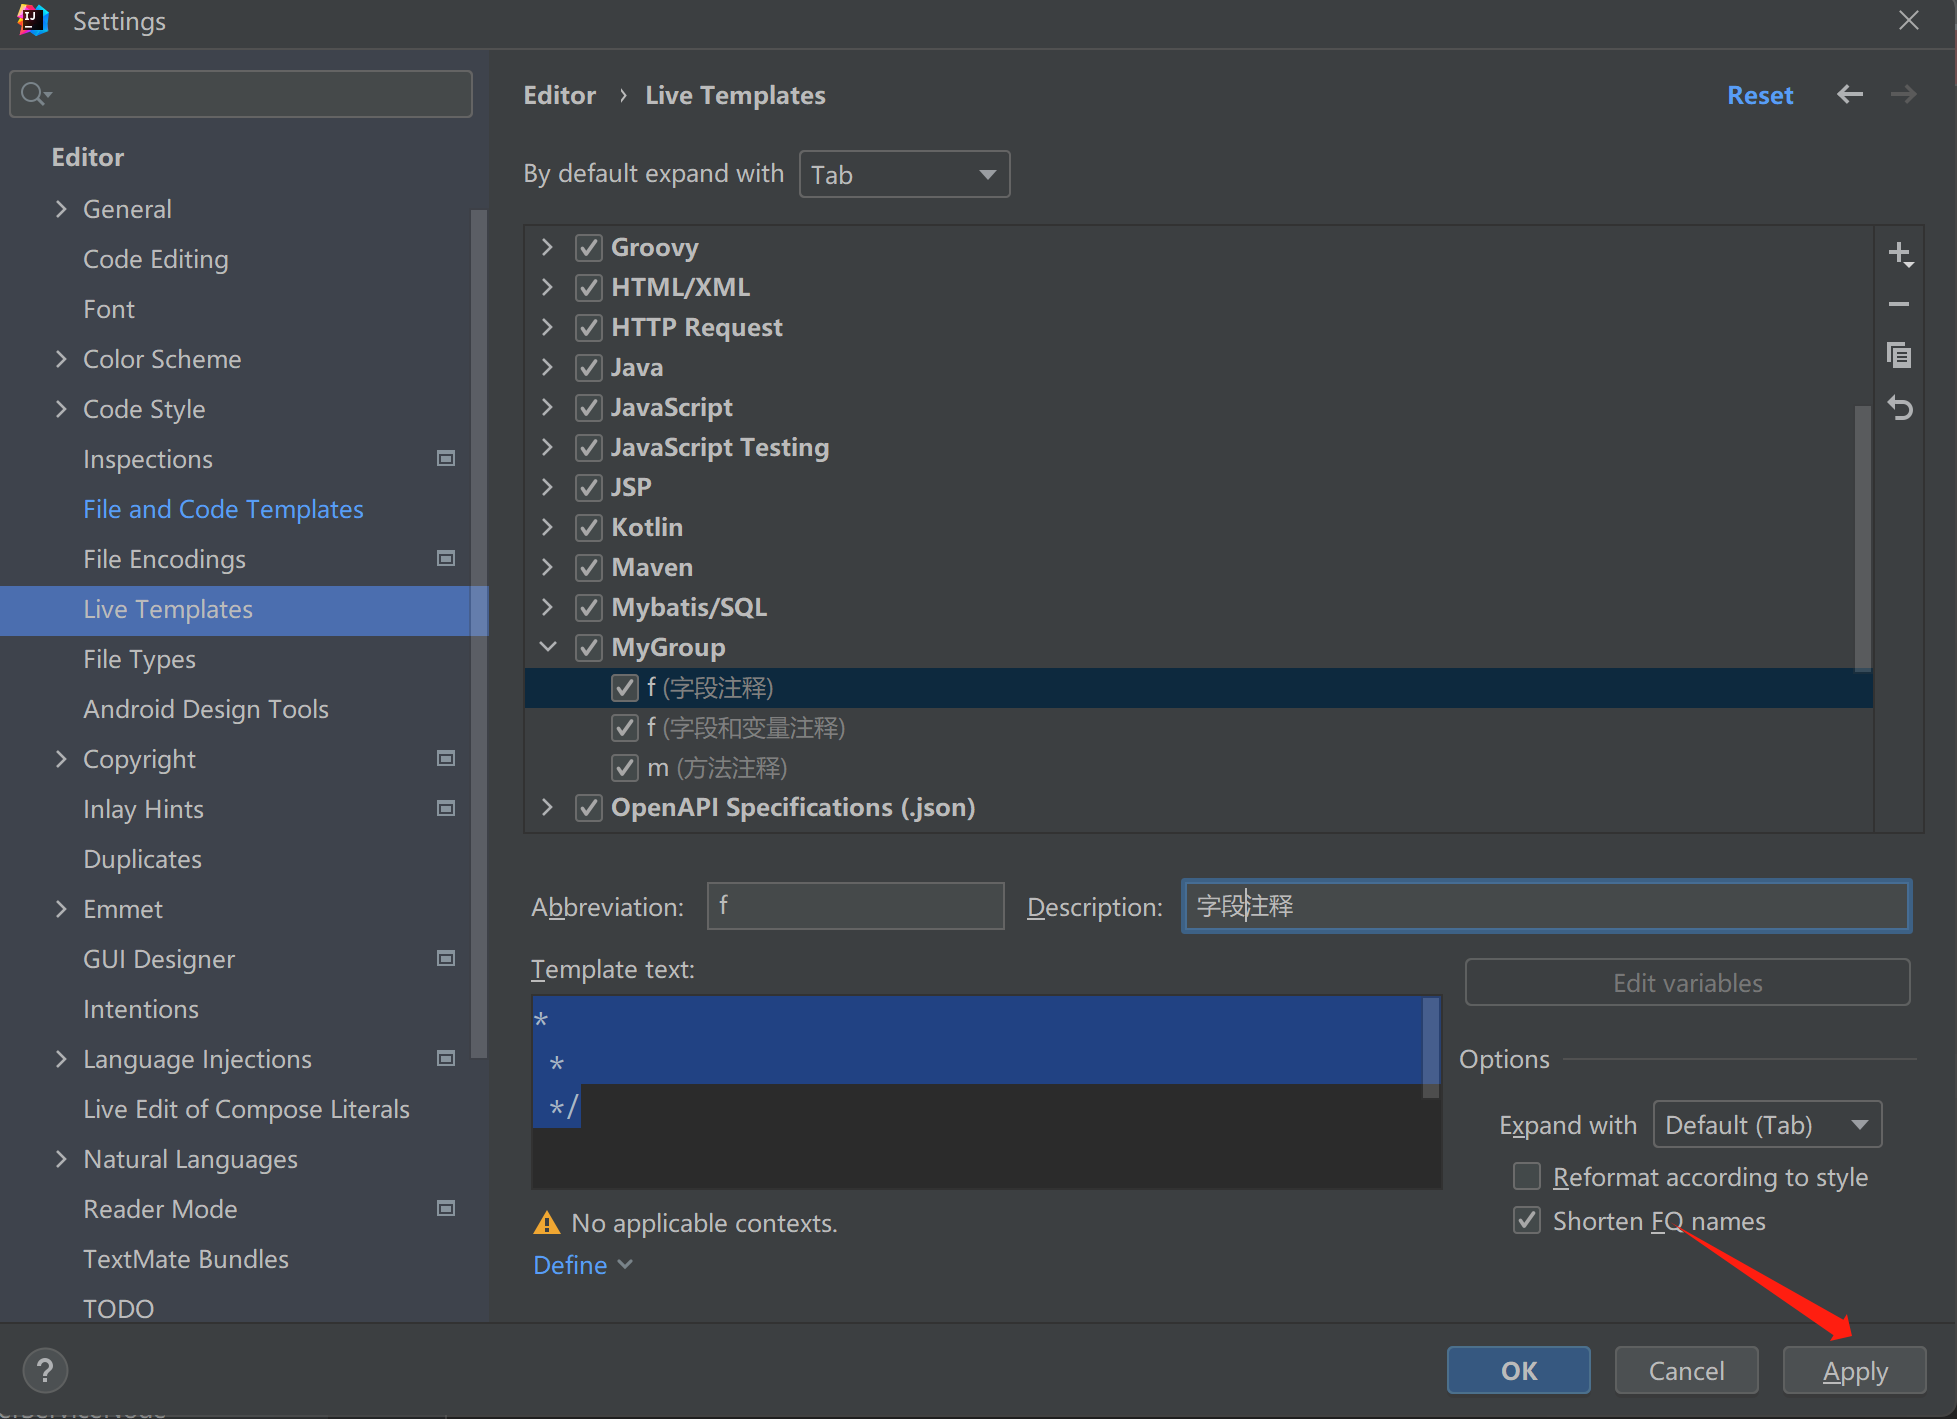This screenshot has width=1957, height=1419.
Task: Open Font settings page
Action: 109,309
